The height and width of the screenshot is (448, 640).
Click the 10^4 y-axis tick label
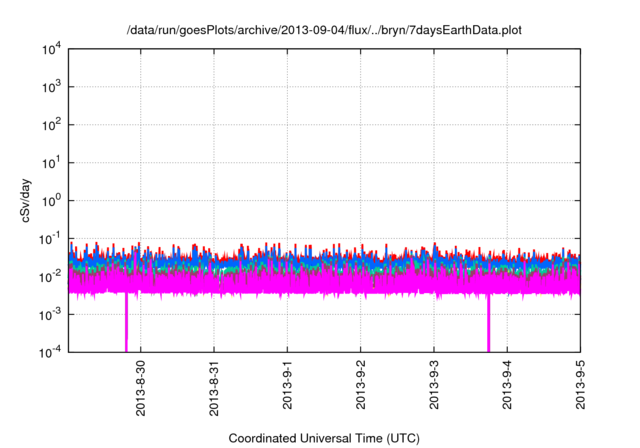(51, 49)
